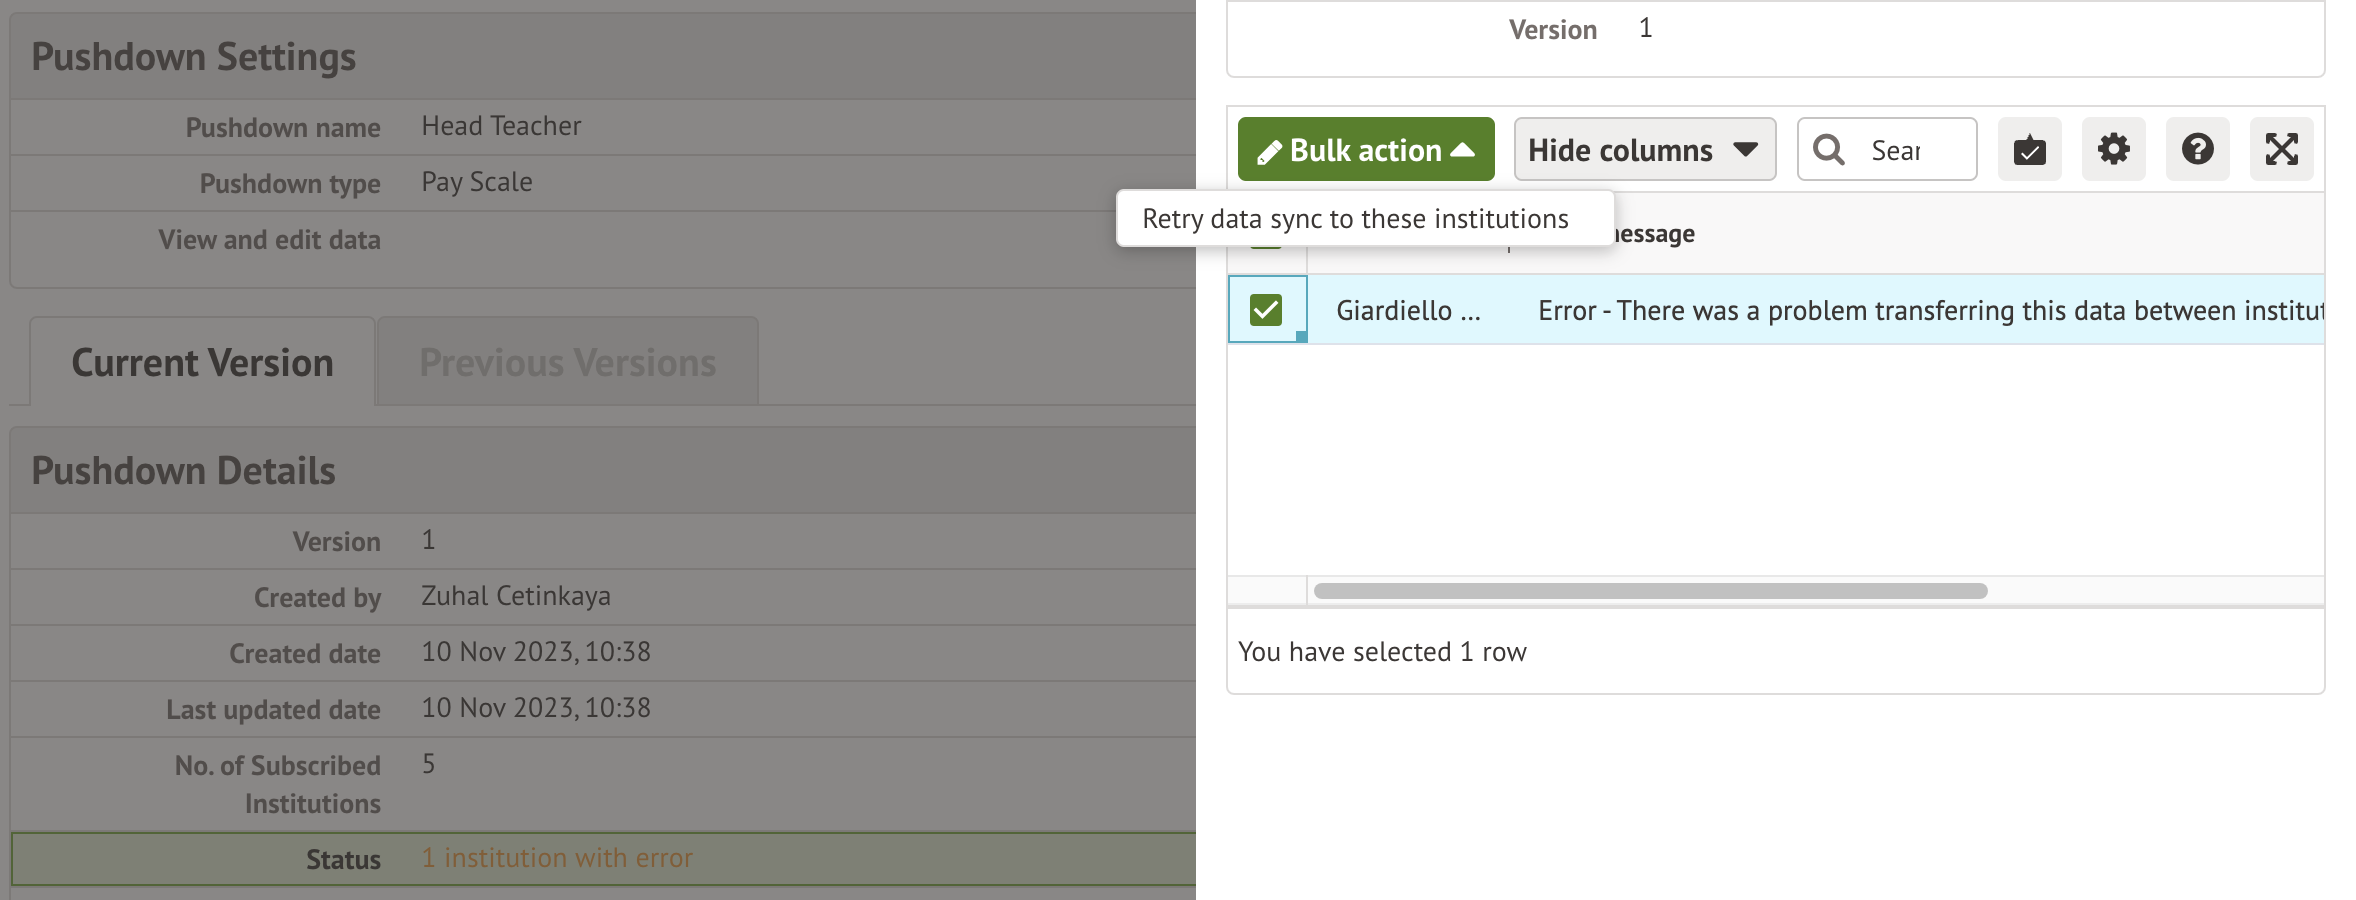Image resolution: width=2356 pixels, height=900 pixels.
Task: Select the Current Version tab
Action: click(x=202, y=363)
